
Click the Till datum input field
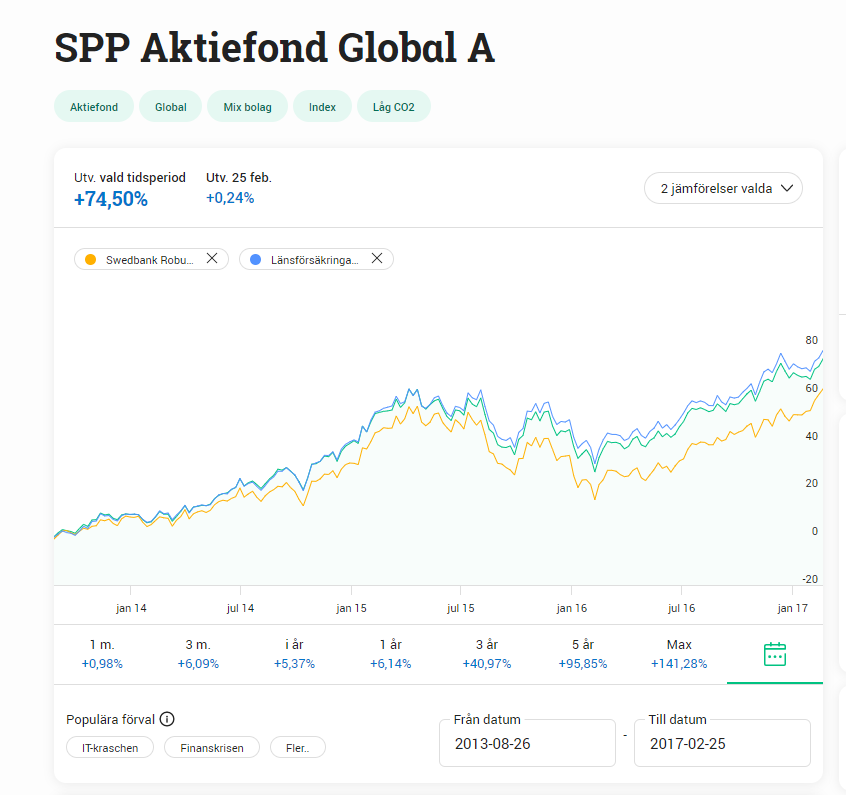[722, 743]
